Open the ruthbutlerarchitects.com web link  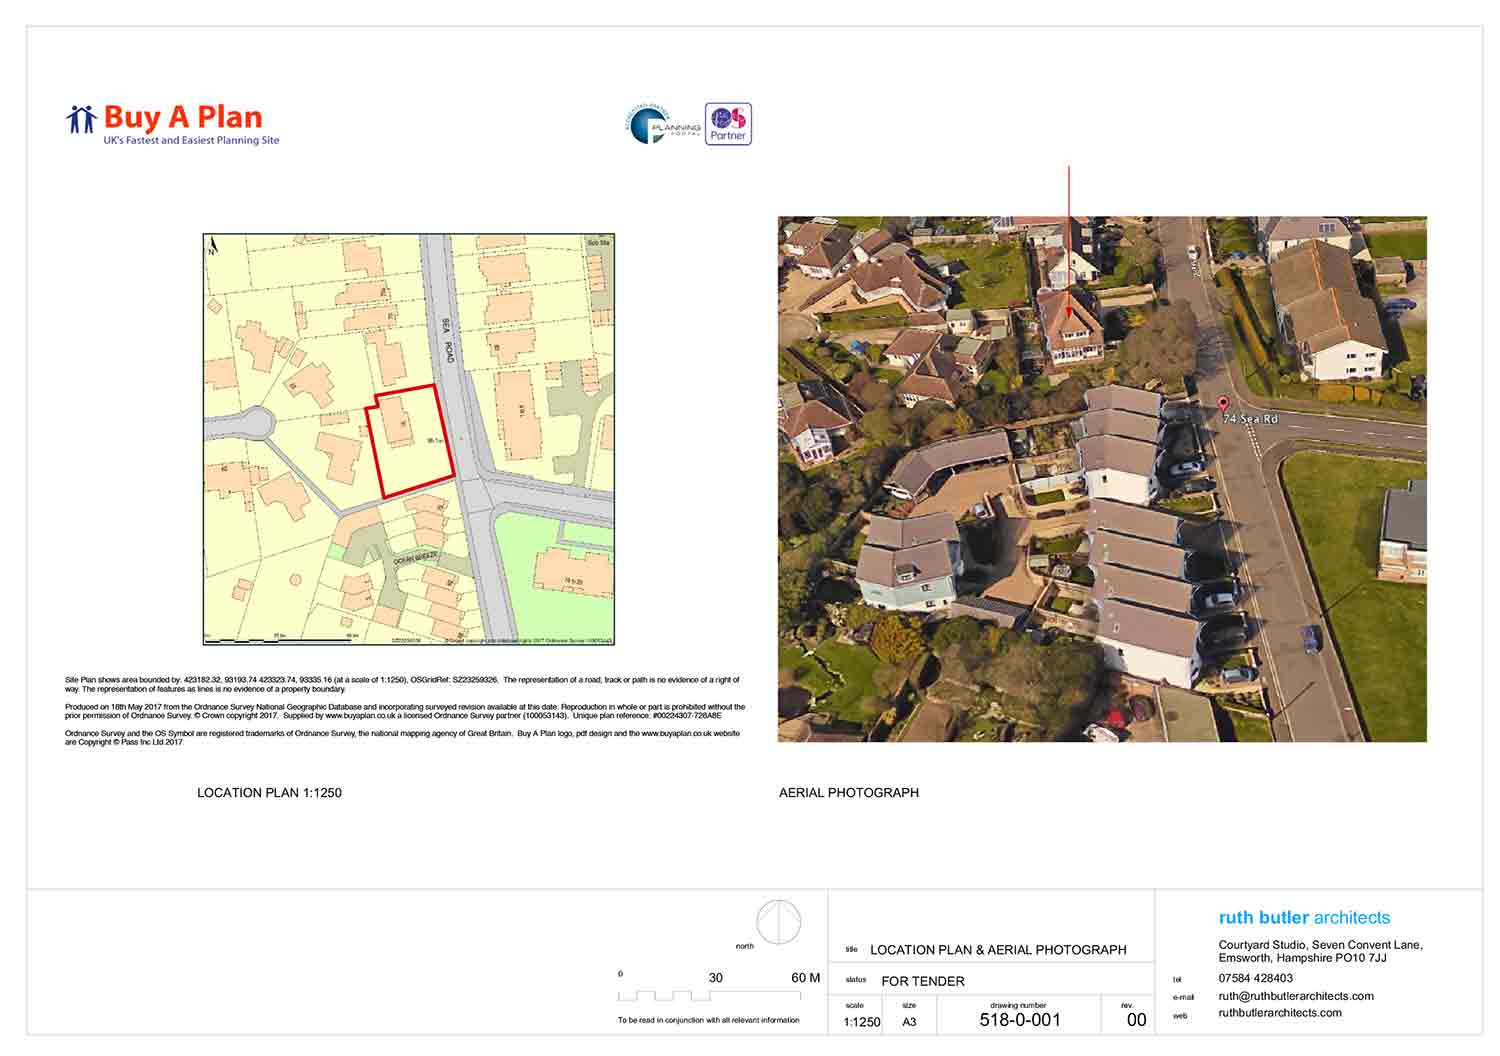1279,1013
